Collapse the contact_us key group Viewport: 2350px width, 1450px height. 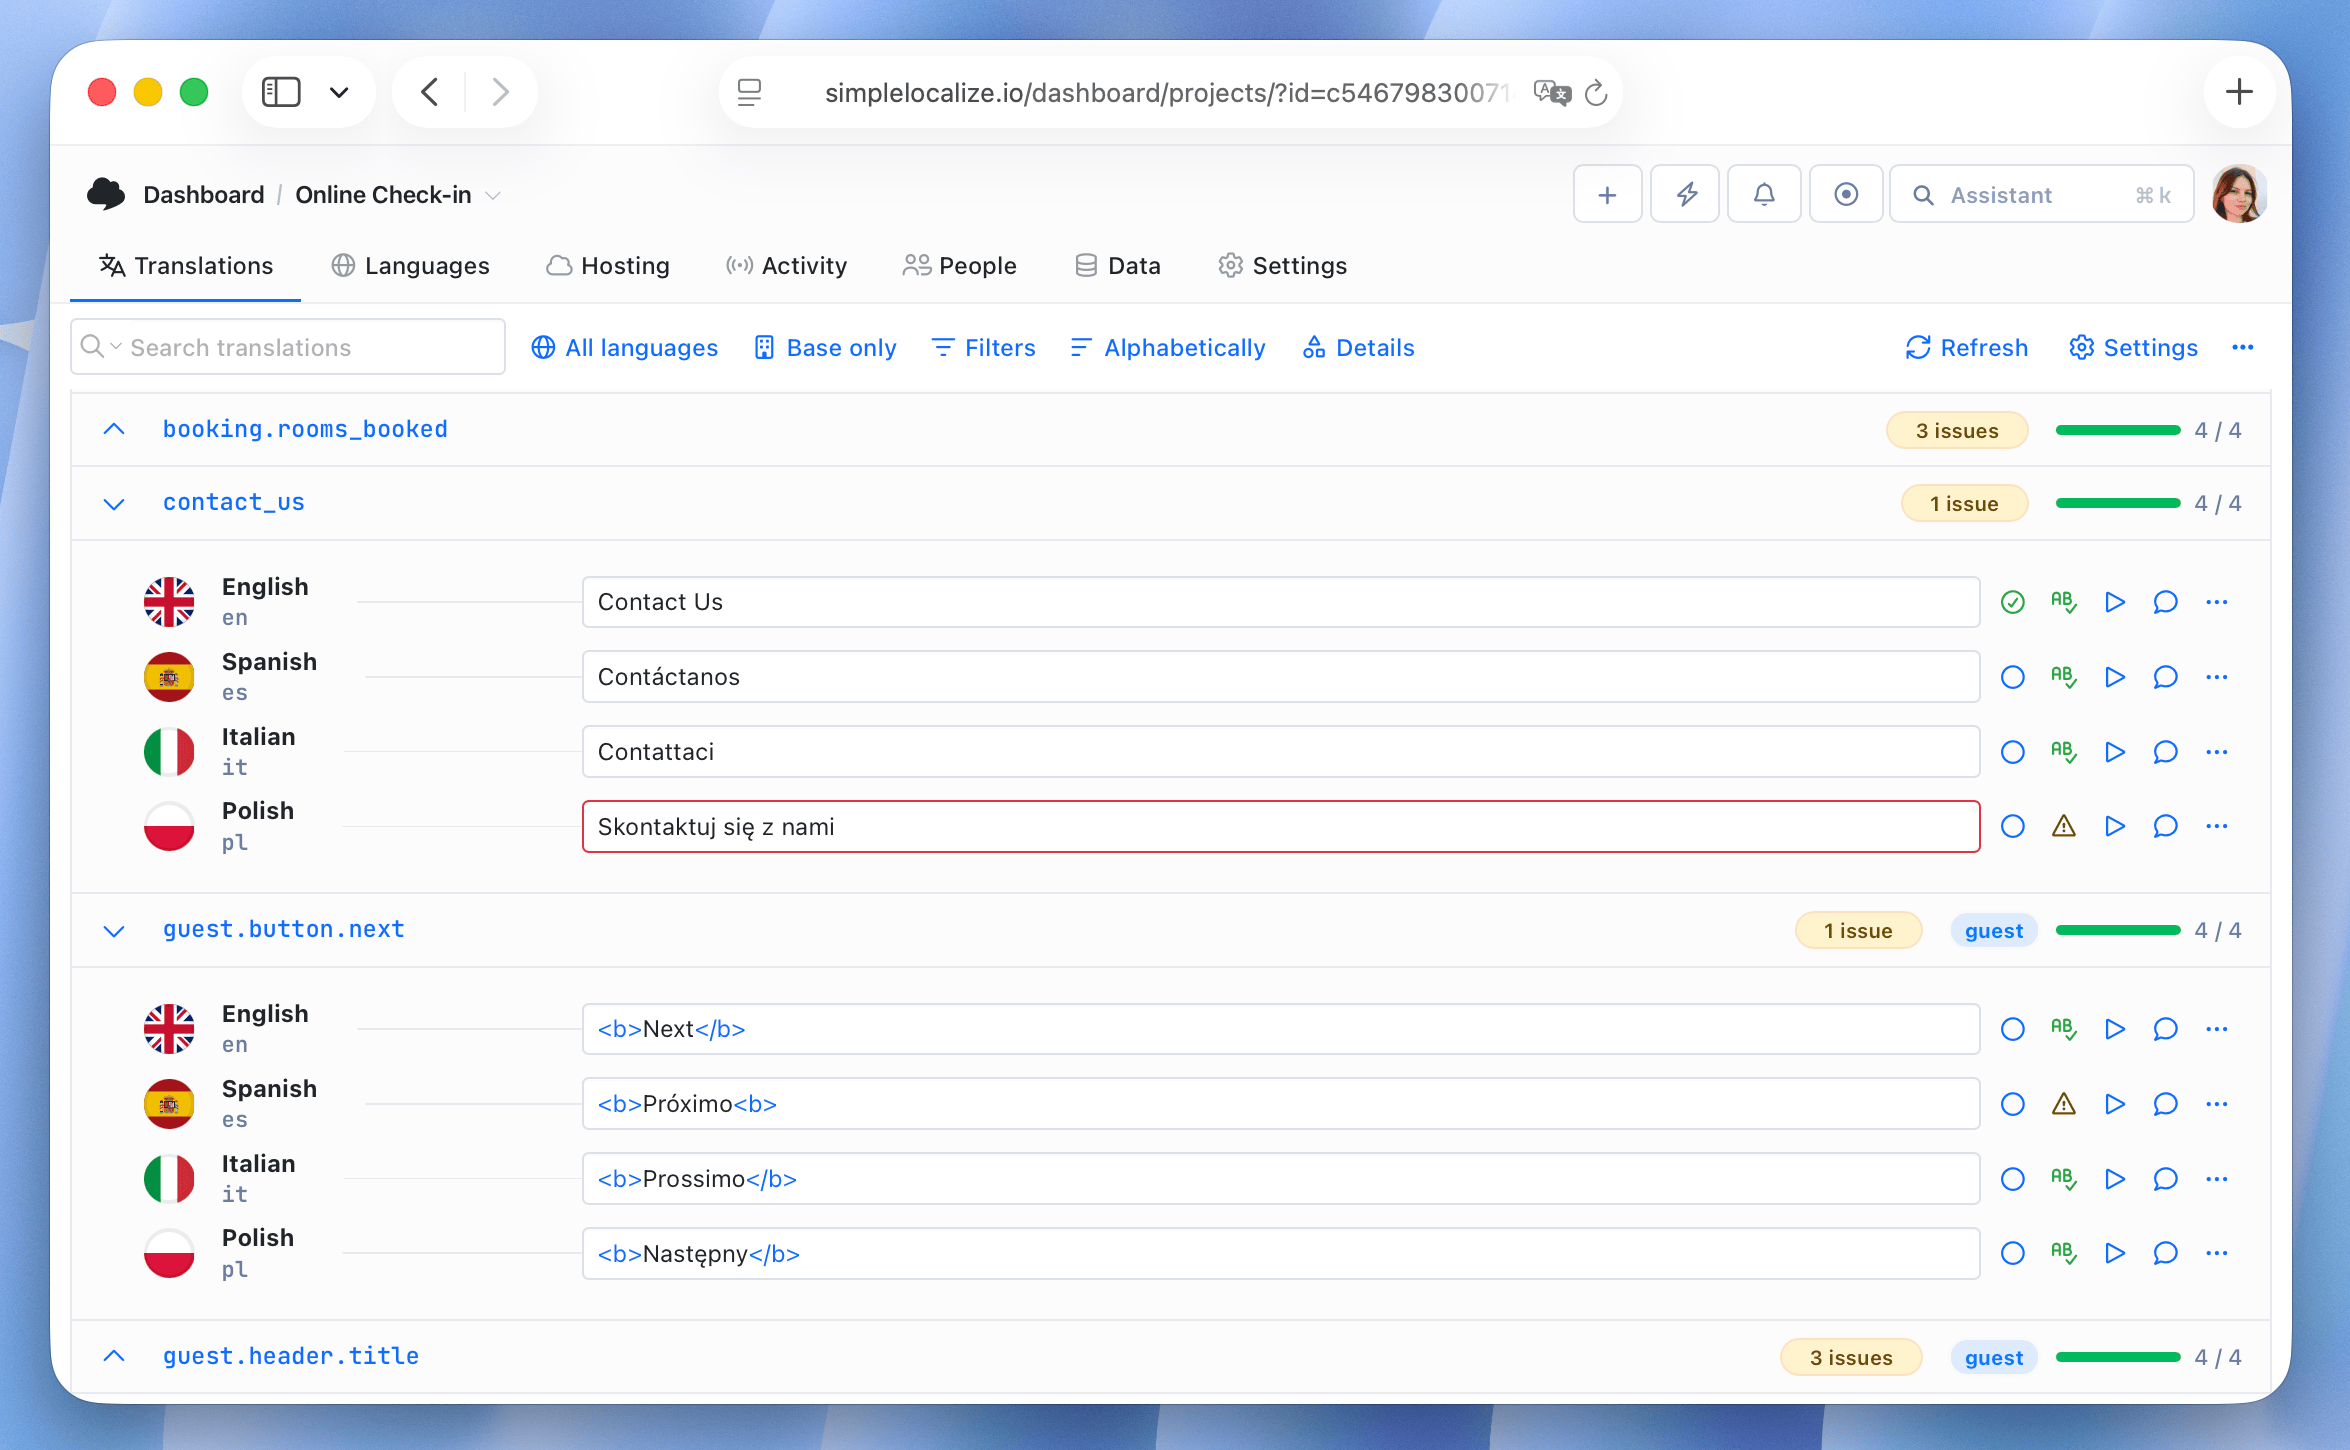click(114, 503)
